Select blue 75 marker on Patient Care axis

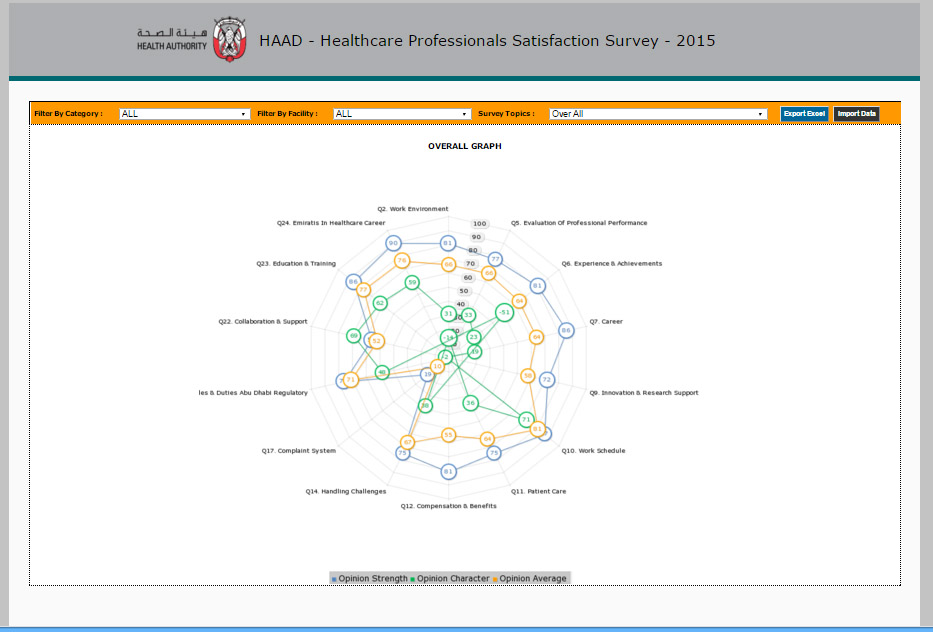click(x=493, y=453)
